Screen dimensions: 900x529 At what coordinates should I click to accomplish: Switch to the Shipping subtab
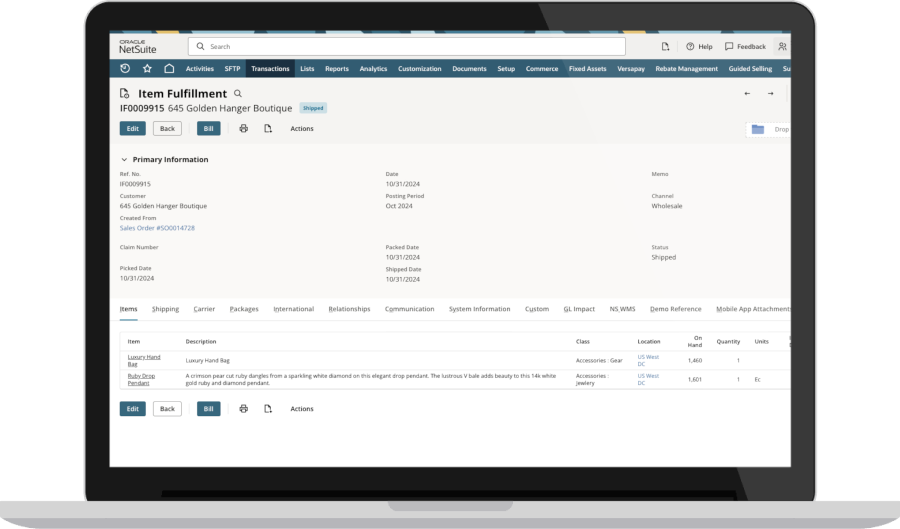click(166, 309)
